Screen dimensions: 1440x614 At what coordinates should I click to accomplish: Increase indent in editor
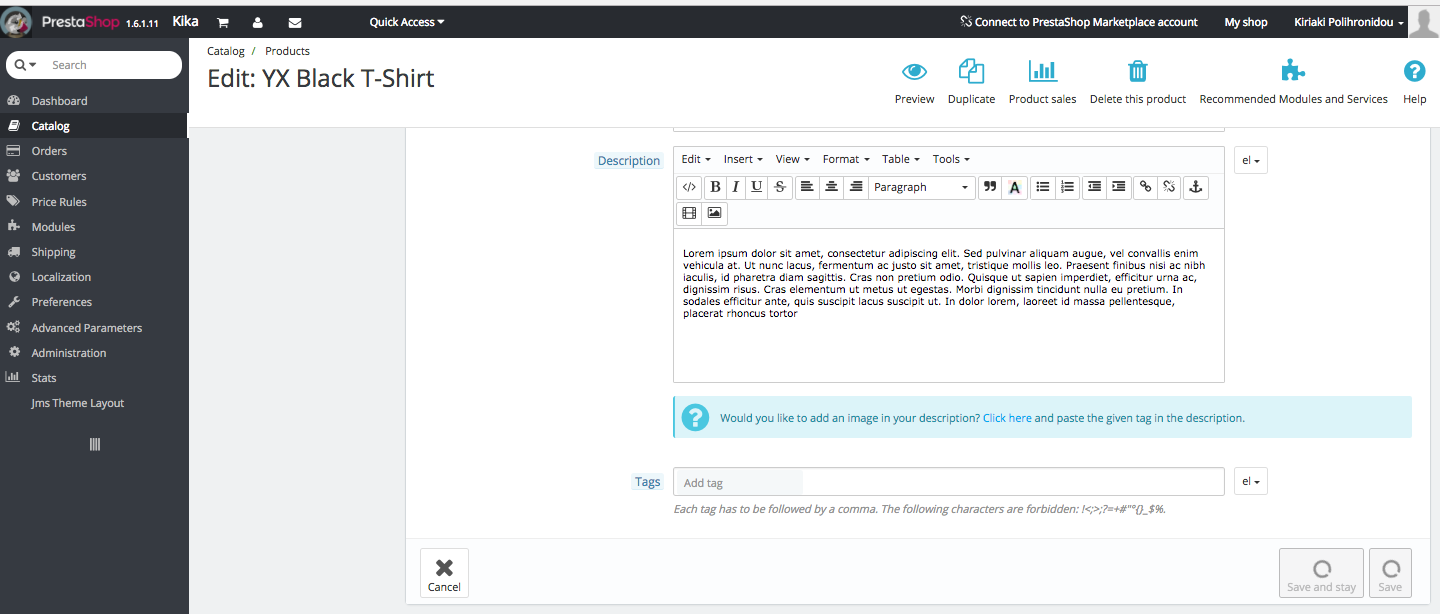(x=1119, y=187)
